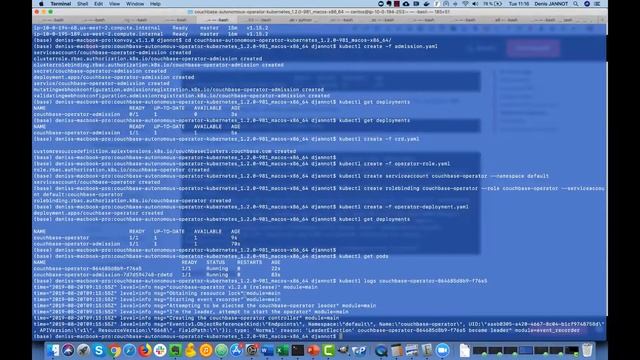640x360 pixels.
Task: Click the proxy folder icon in title bar
Action: (191, 12)
